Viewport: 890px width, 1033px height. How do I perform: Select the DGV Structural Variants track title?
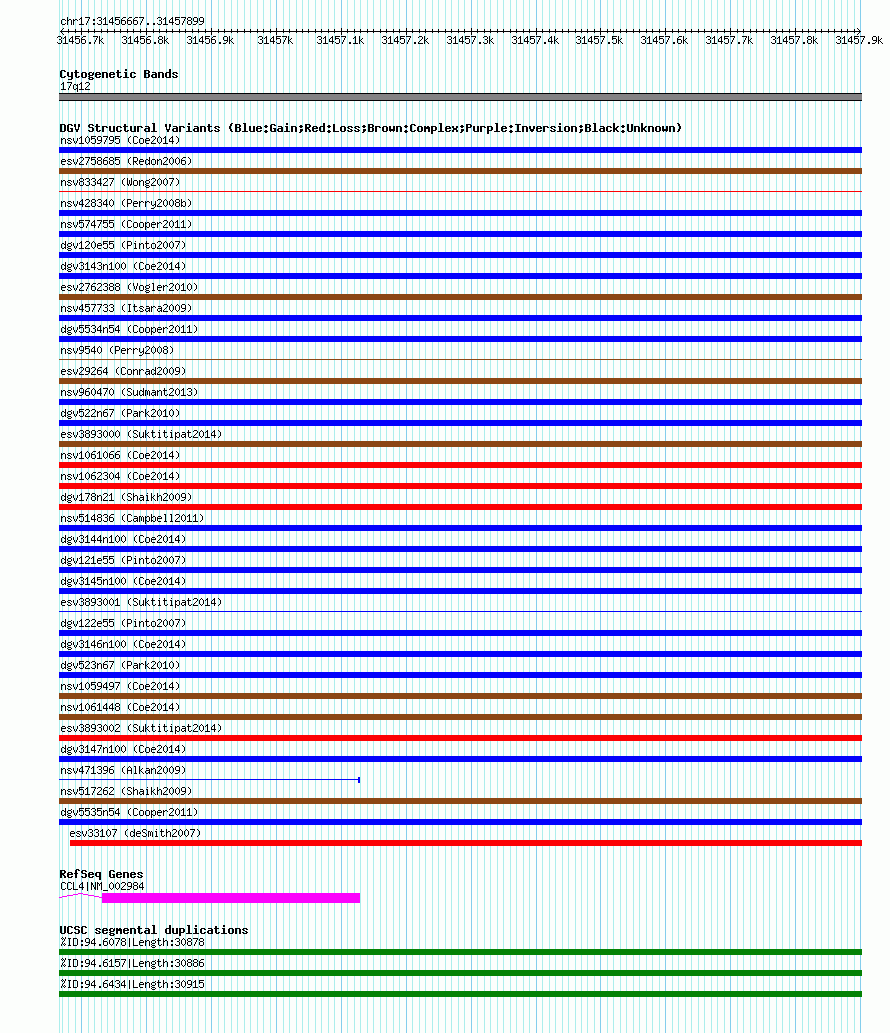[370, 128]
